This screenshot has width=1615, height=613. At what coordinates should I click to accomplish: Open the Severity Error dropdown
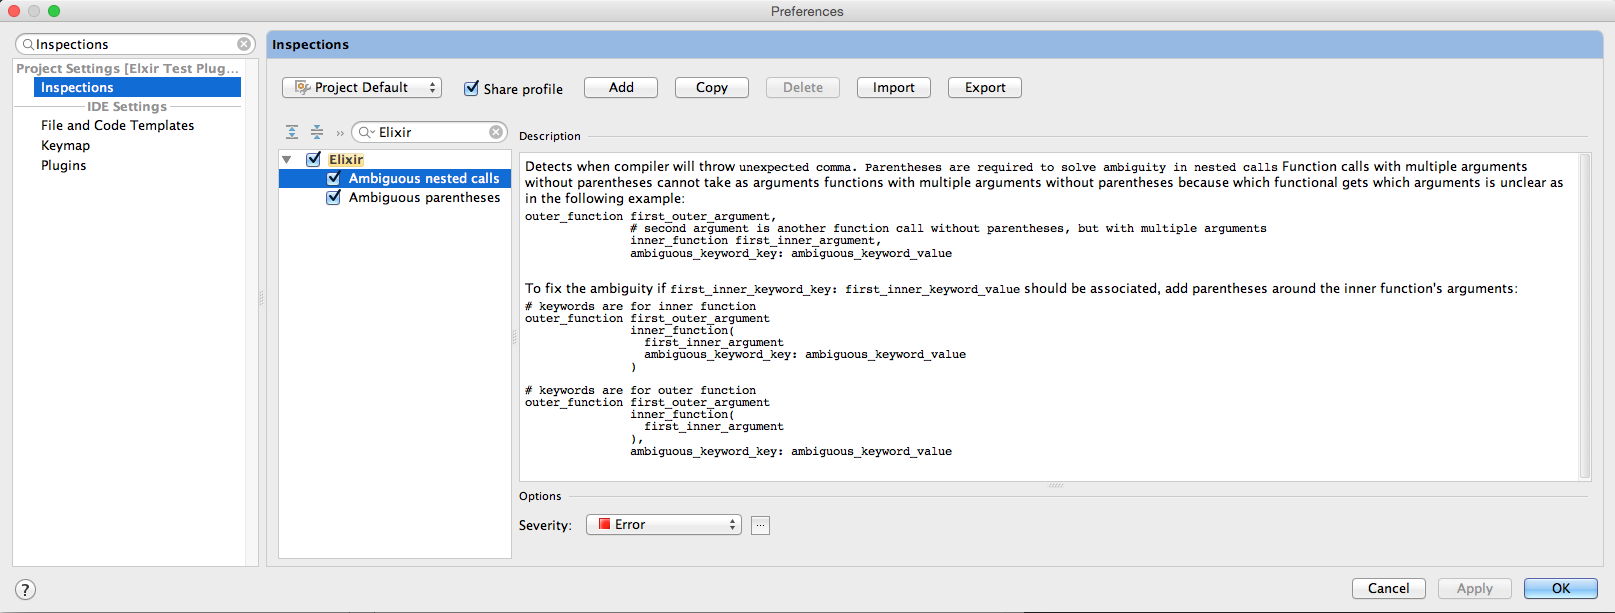[664, 525]
